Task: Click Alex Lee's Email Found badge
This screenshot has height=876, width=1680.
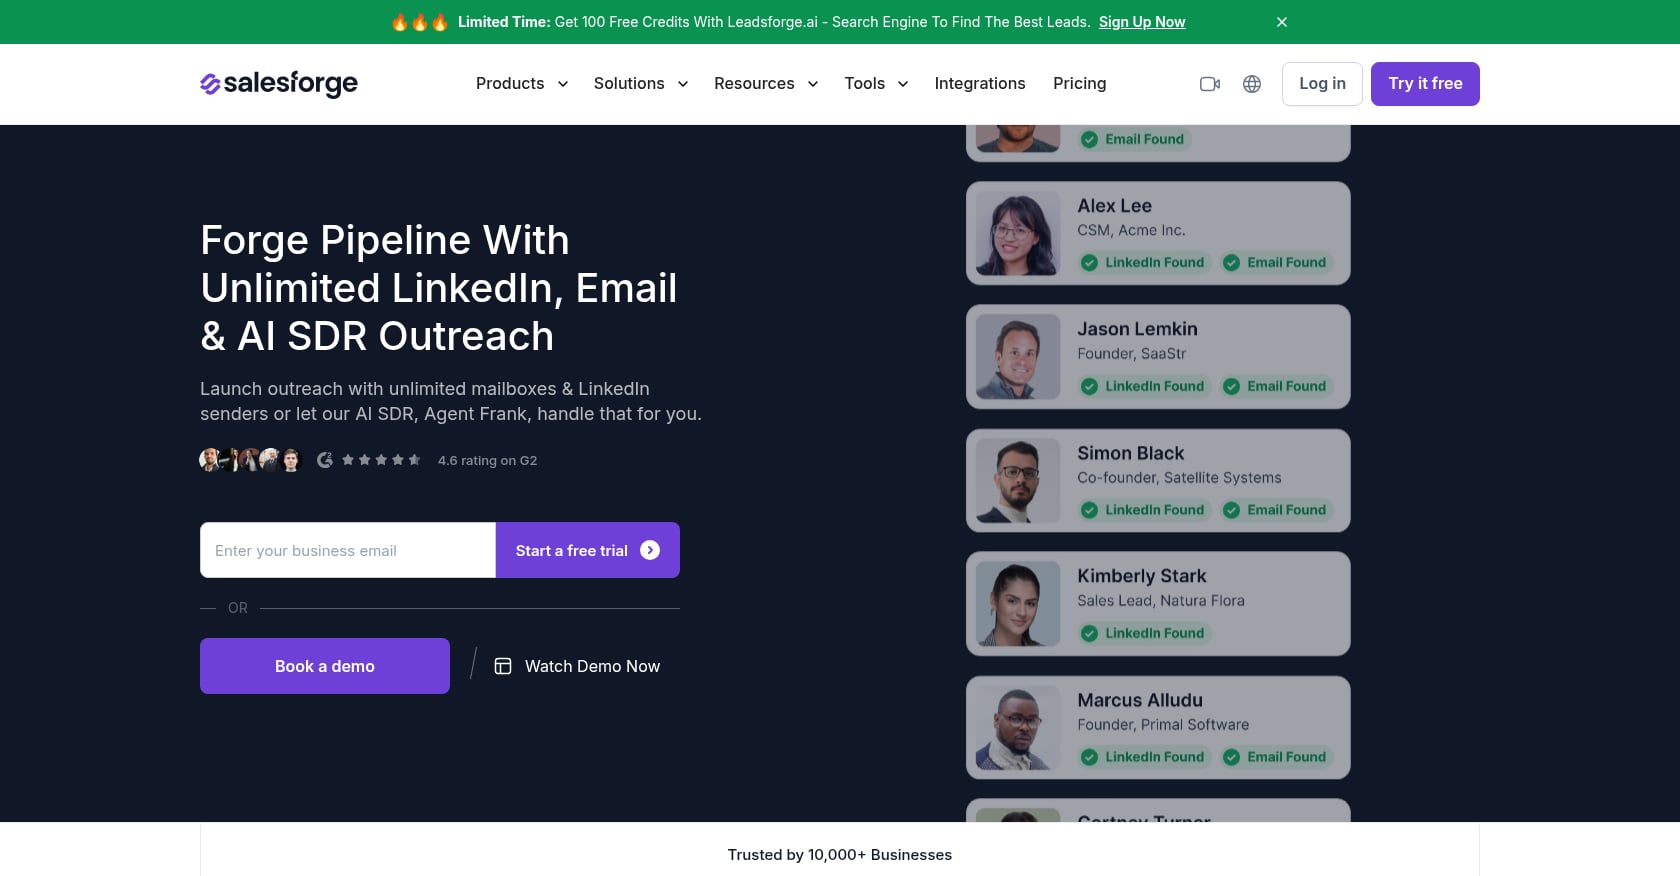Action: (x=1276, y=263)
